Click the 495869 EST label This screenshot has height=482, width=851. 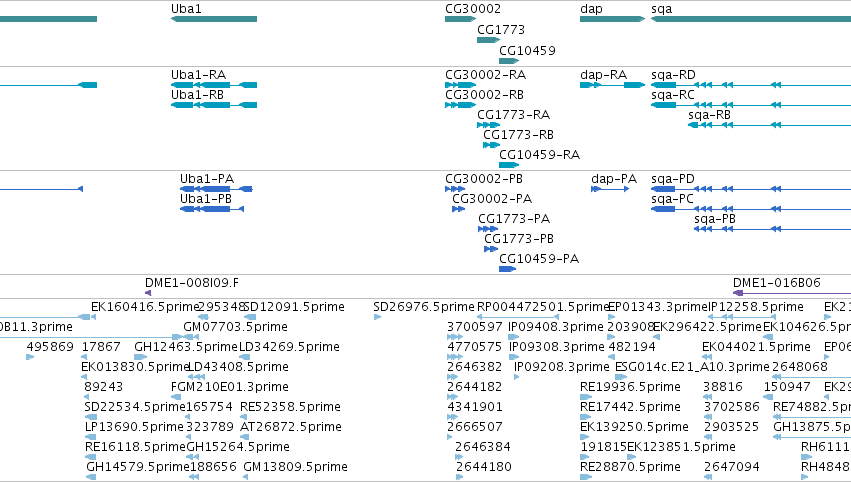[x=50, y=347]
